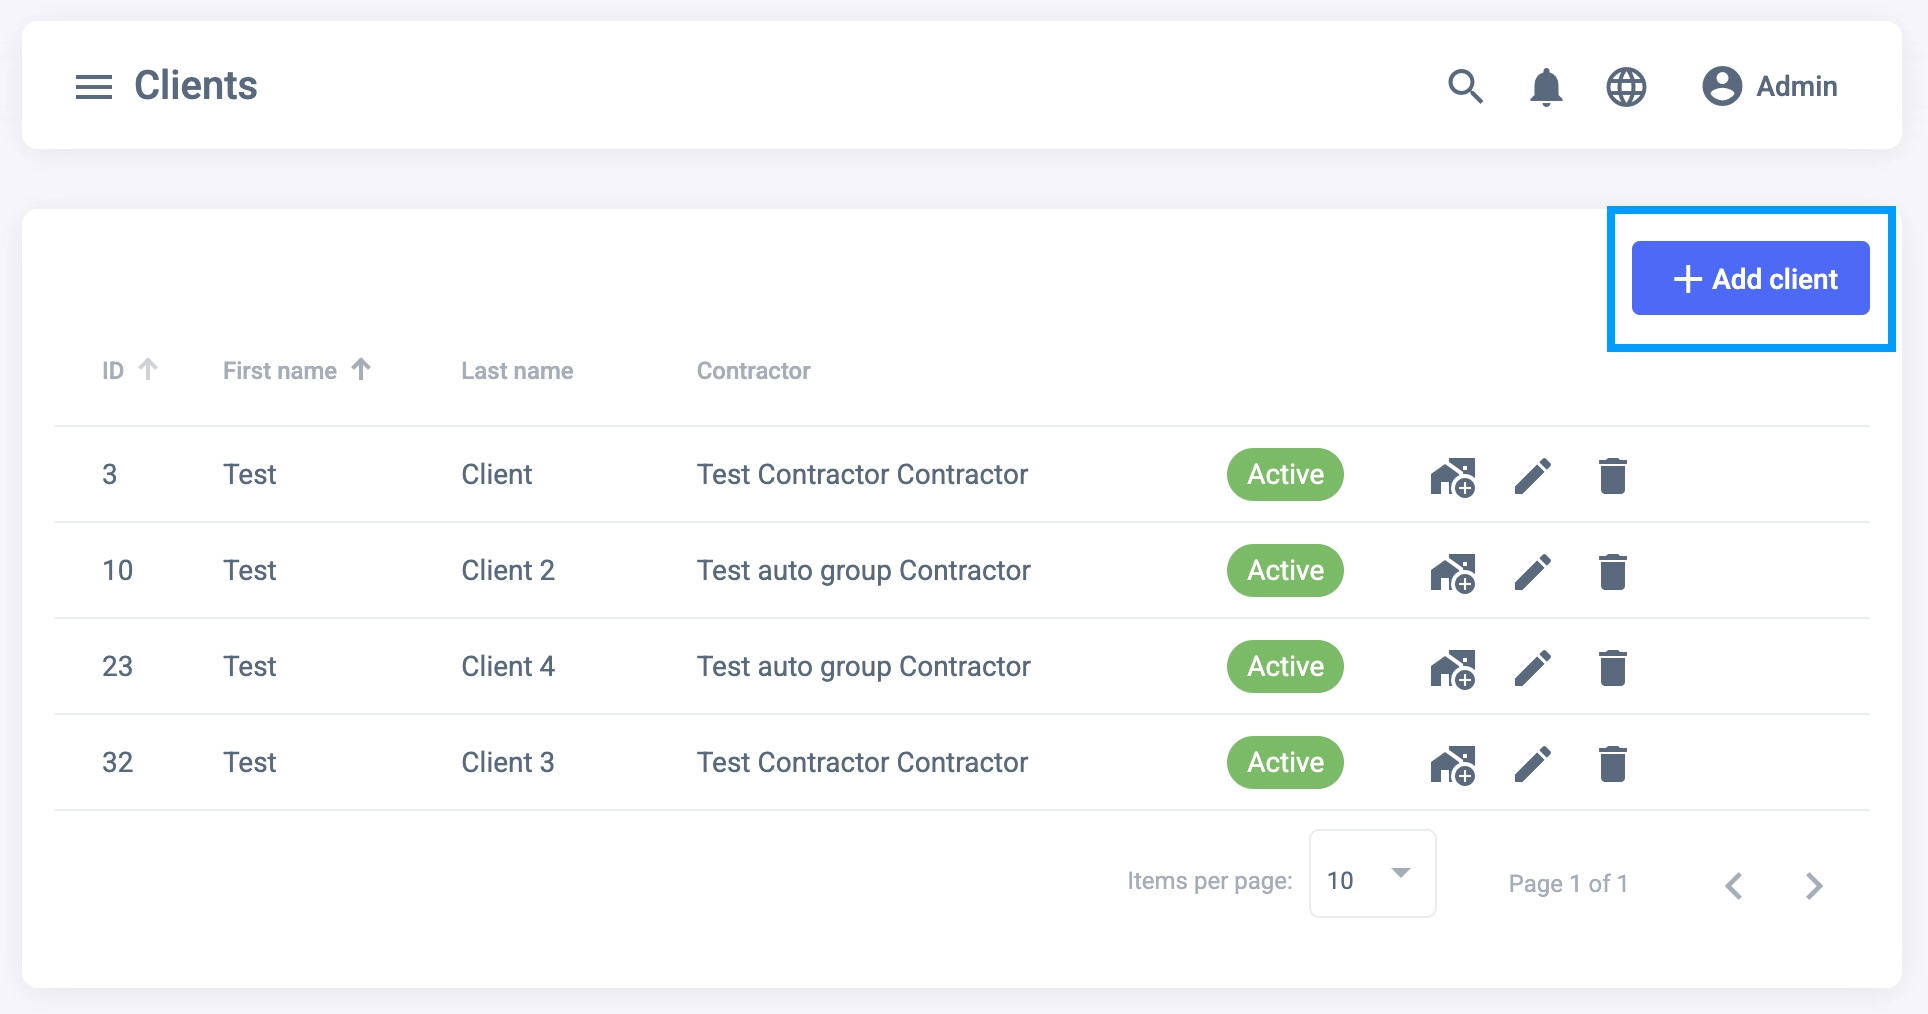Open the Admin user account menu
The image size is (1928, 1014).
click(1770, 87)
